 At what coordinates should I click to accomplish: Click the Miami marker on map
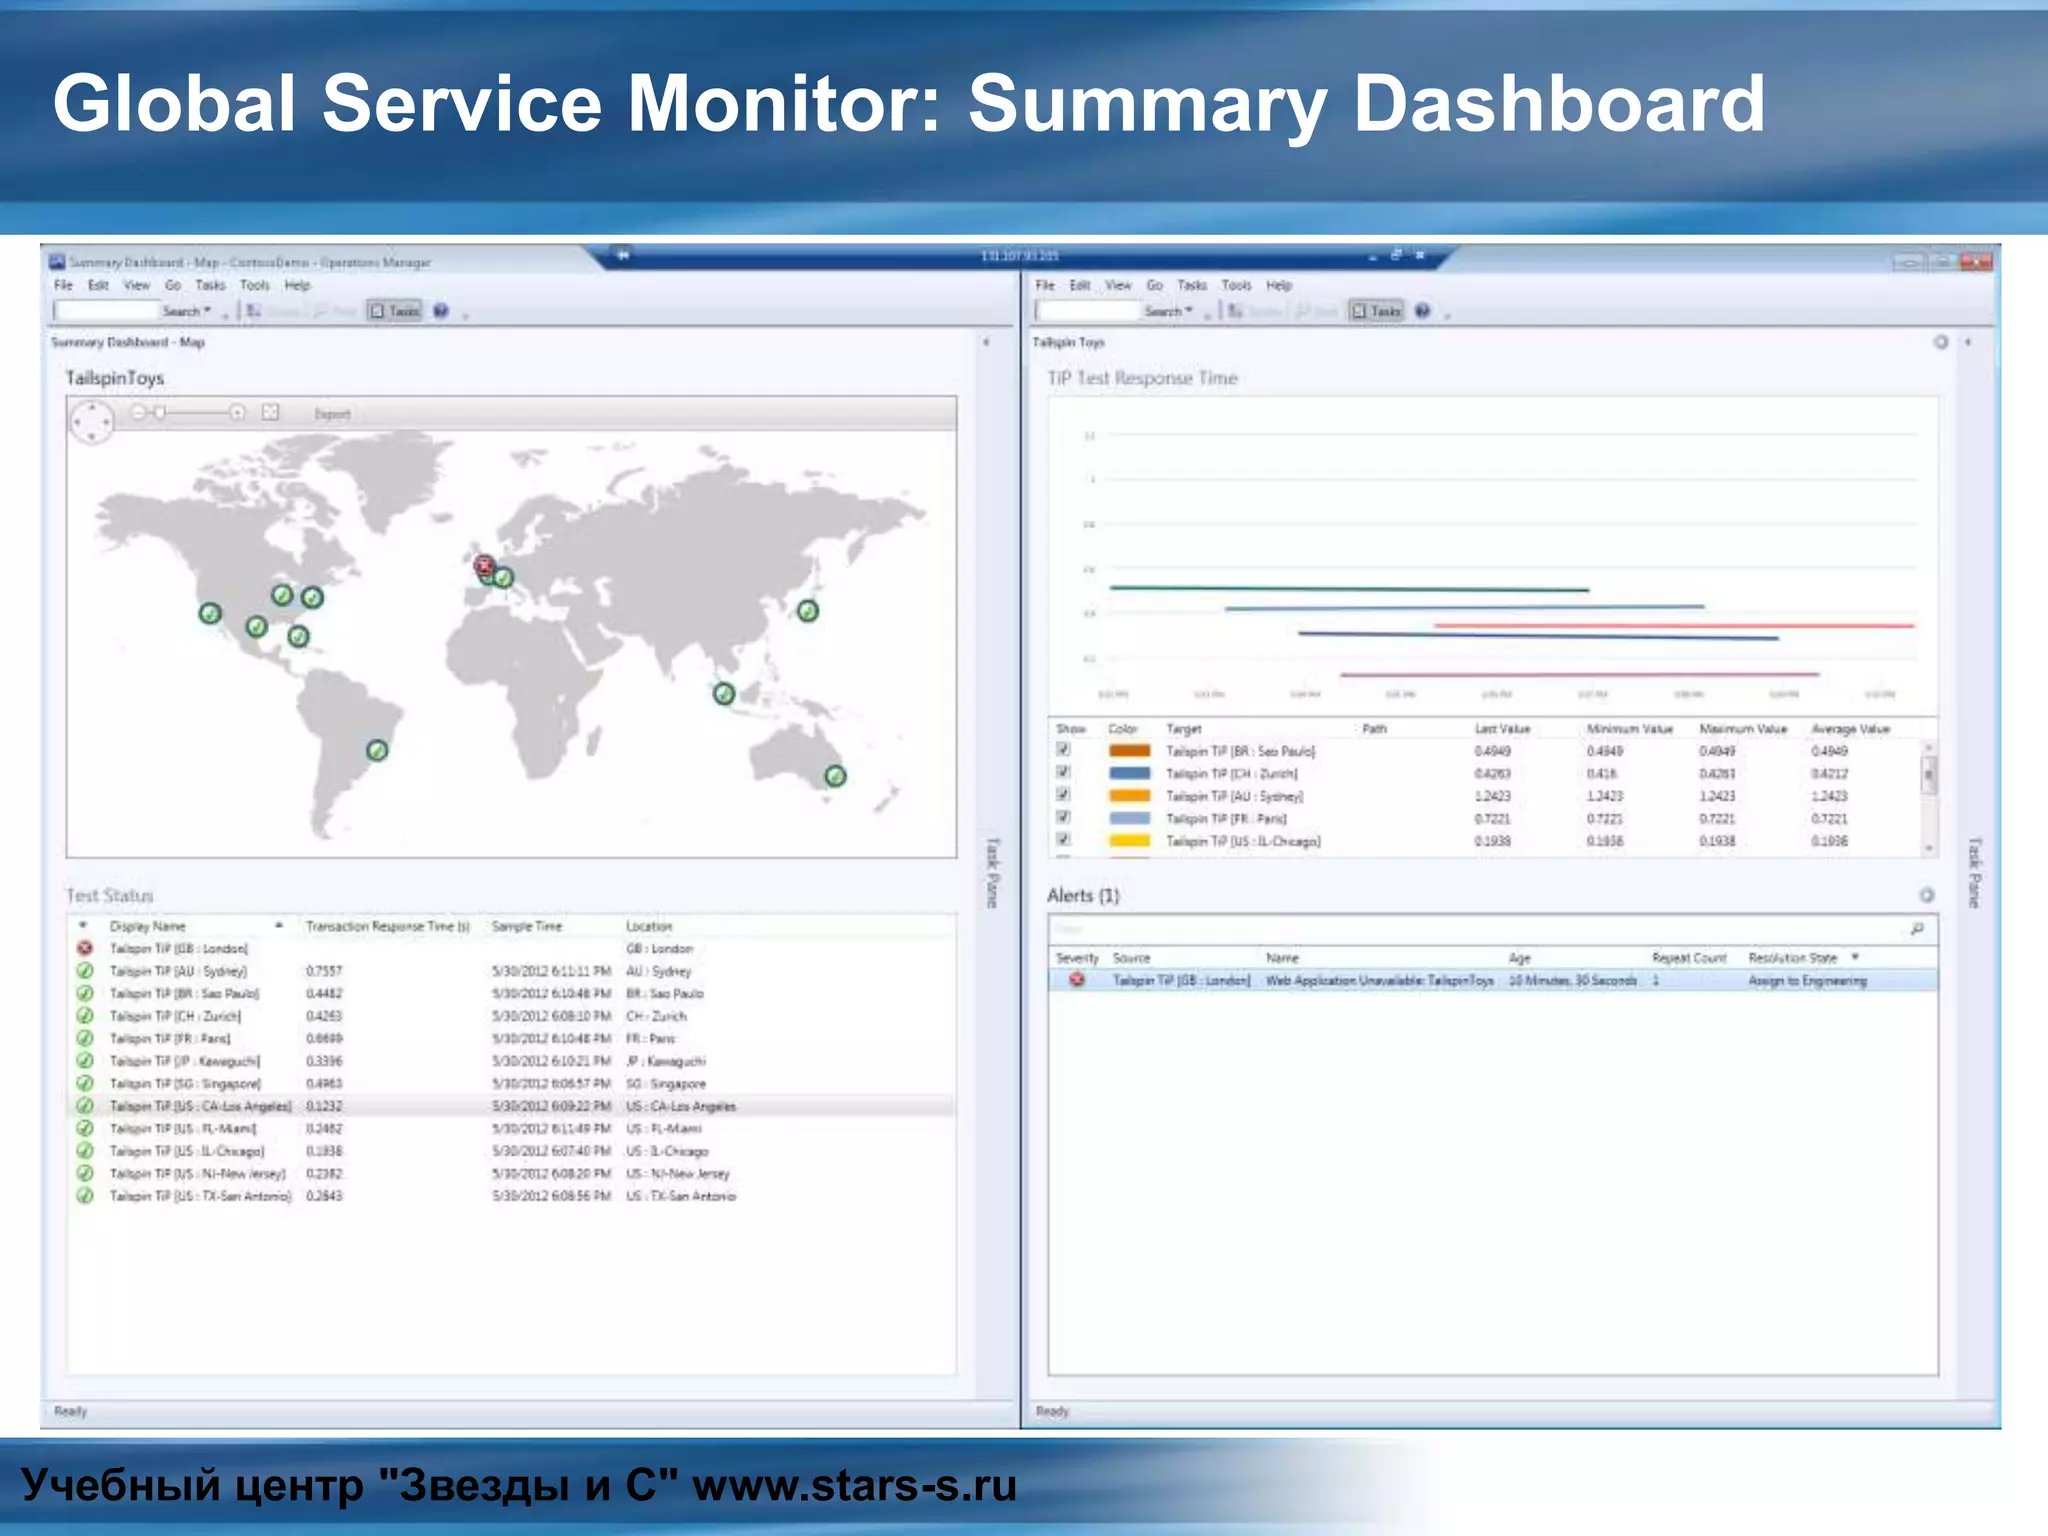298,636
